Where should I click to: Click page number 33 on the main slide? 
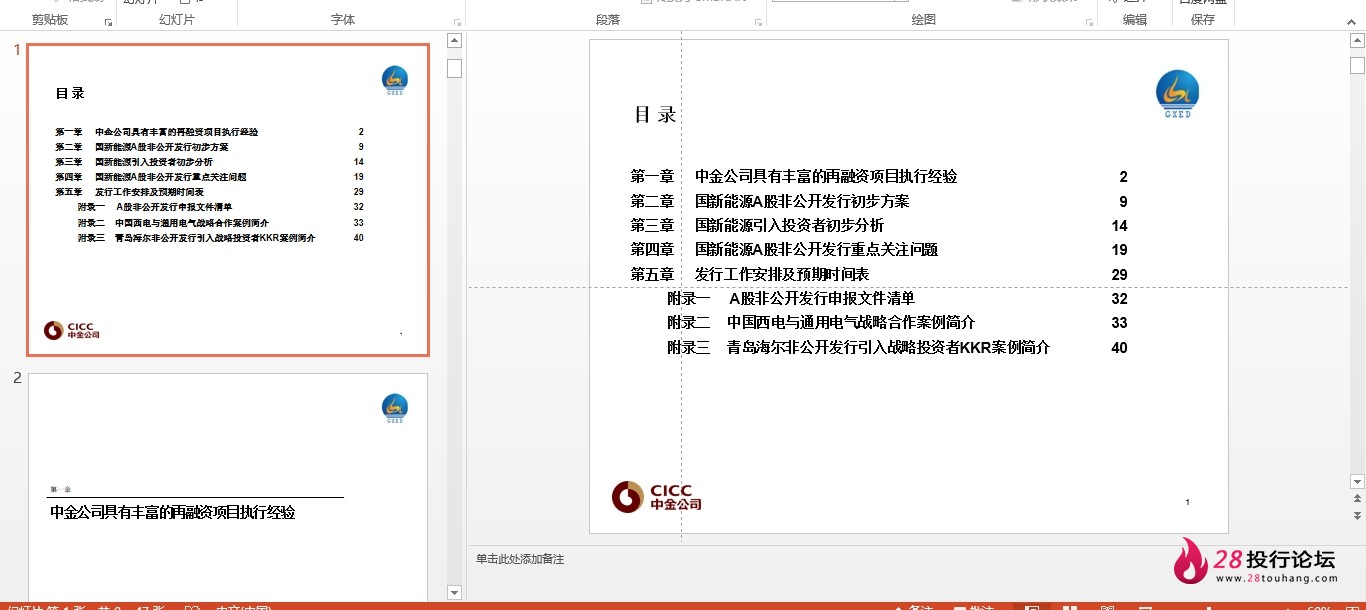tap(1119, 323)
